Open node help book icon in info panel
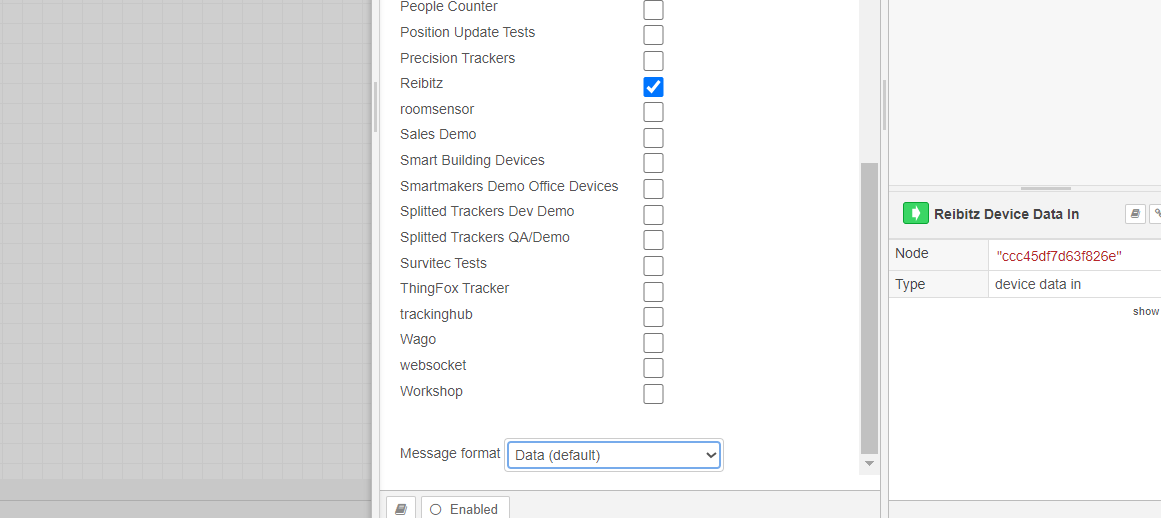This screenshot has width=1161, height=518. [x=1134, y=213]
